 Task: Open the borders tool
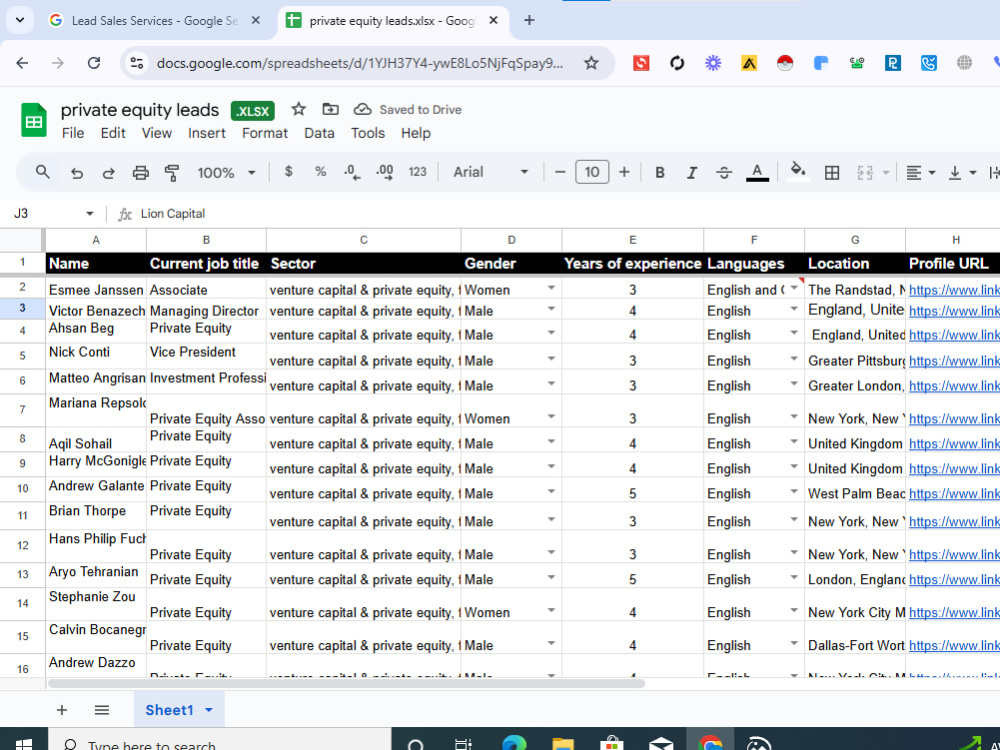pos(832,172)
